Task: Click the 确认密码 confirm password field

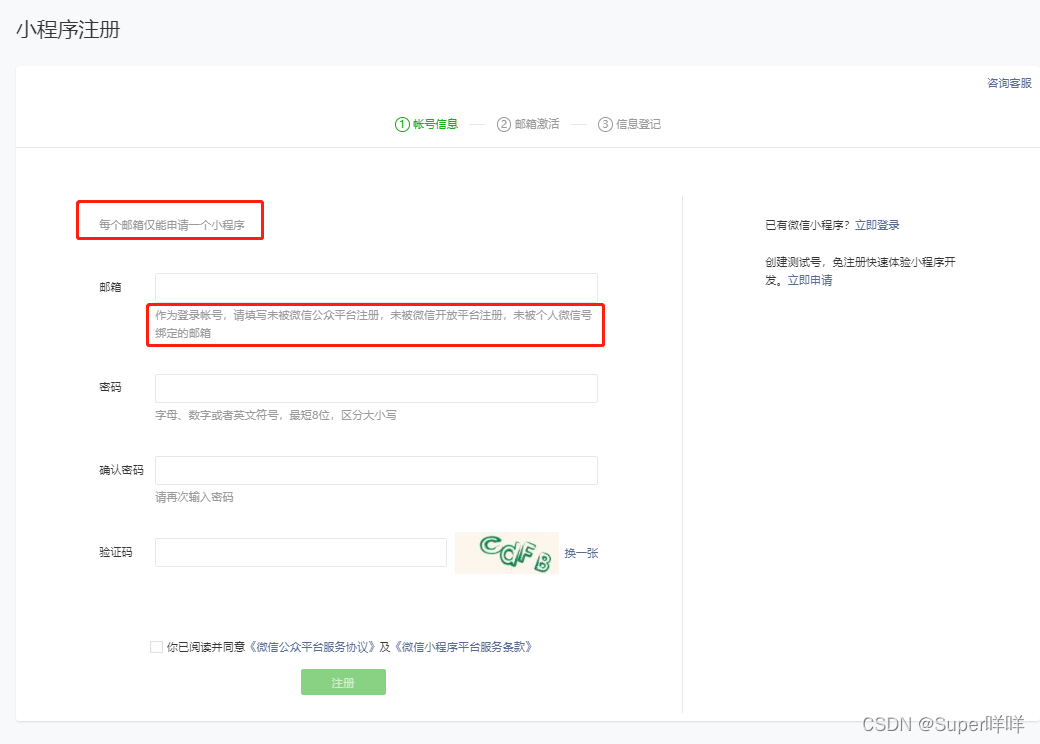Action: click(376, 470)
